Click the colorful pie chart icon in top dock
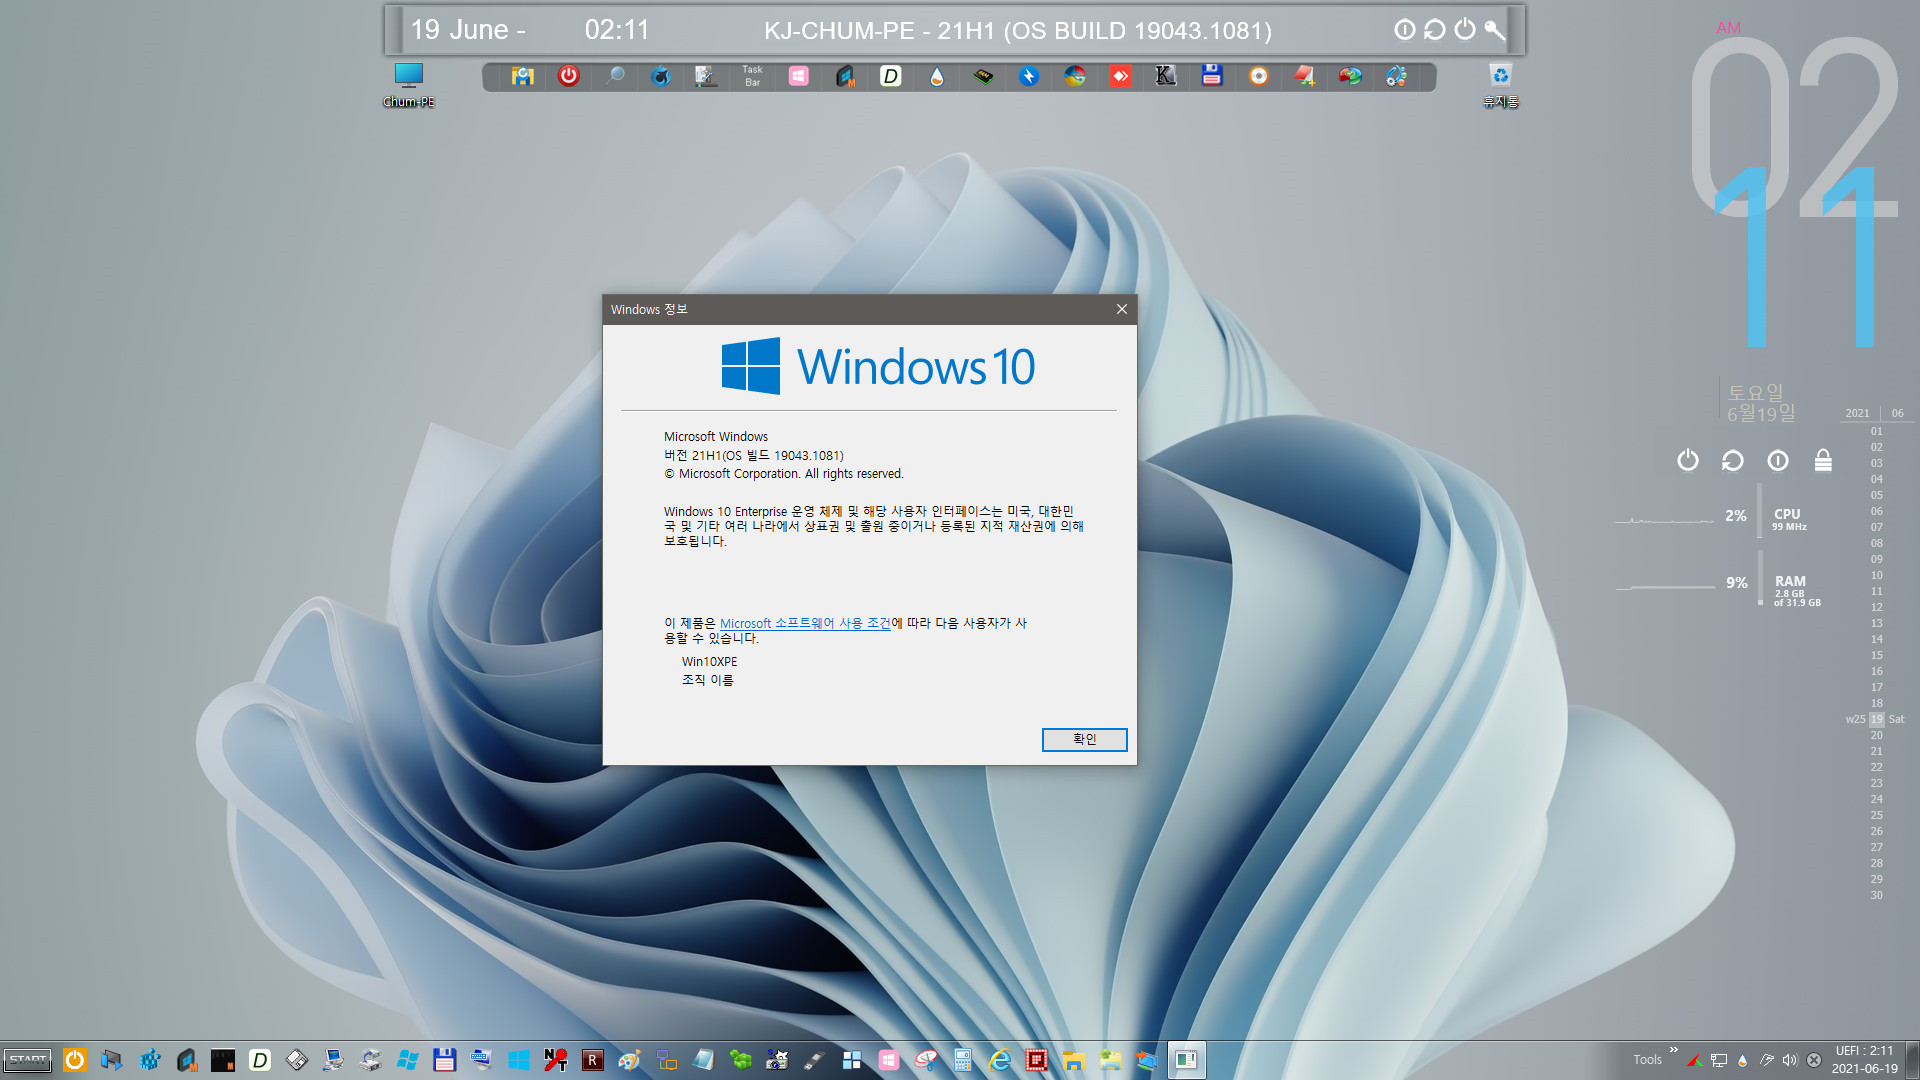1920x1080 pixels. point(1350,76)
